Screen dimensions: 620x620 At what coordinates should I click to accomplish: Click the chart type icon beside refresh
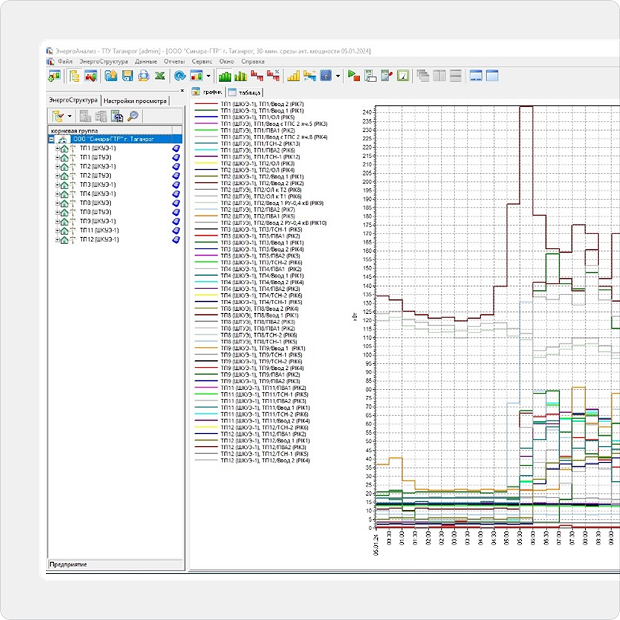(x=197, y=76)
